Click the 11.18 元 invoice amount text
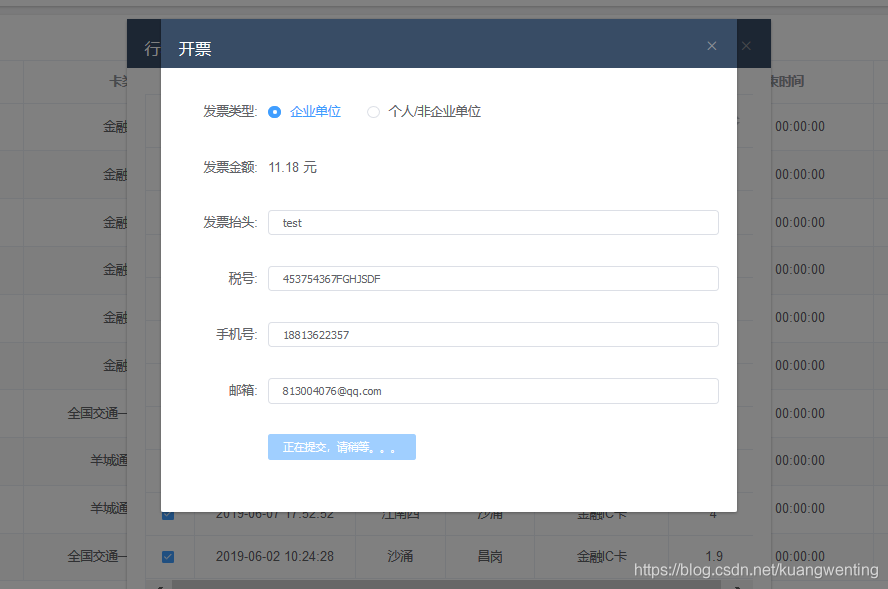 coord(292,167)
